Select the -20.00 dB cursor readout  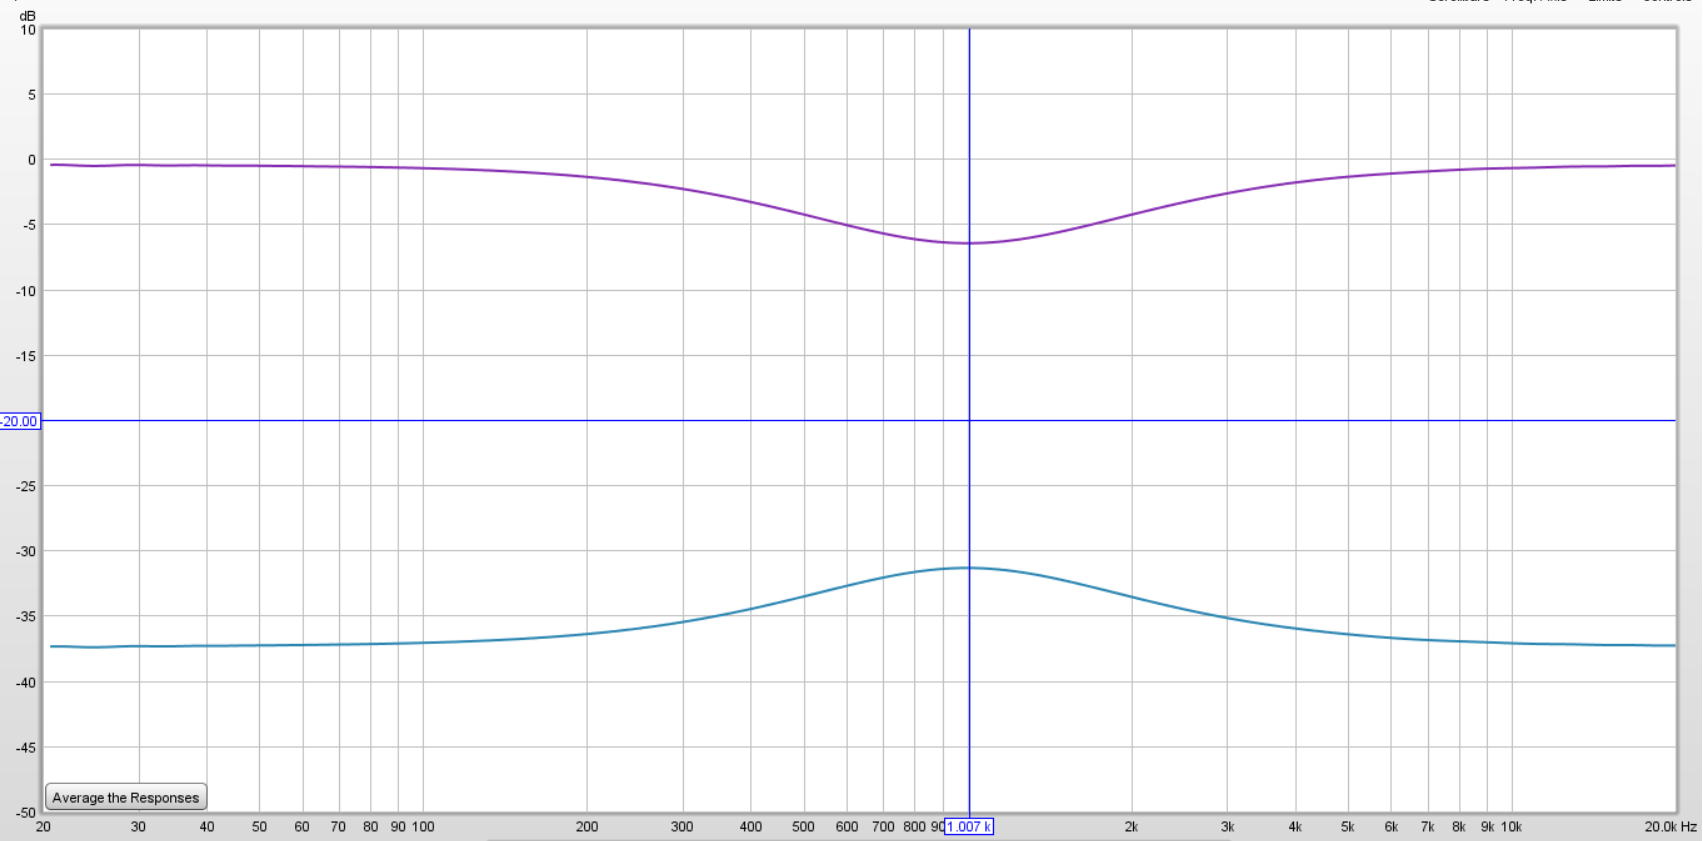[19, 421]
